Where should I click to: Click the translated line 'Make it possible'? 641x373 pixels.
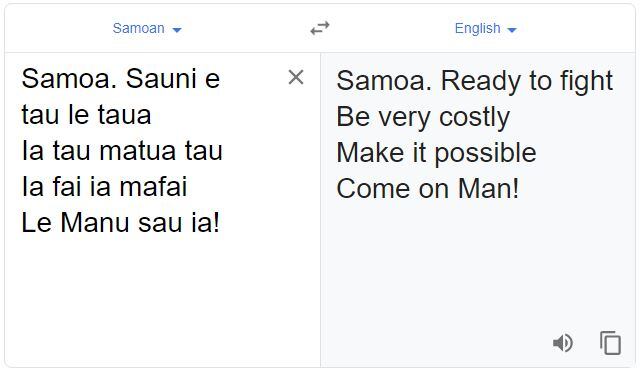(x=436, y=153)
